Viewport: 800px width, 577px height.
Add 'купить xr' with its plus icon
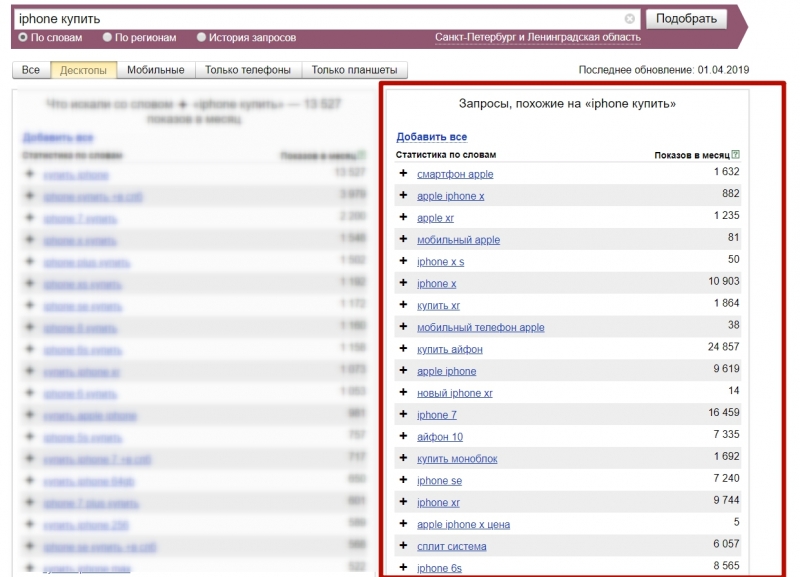tap(404, 305)
